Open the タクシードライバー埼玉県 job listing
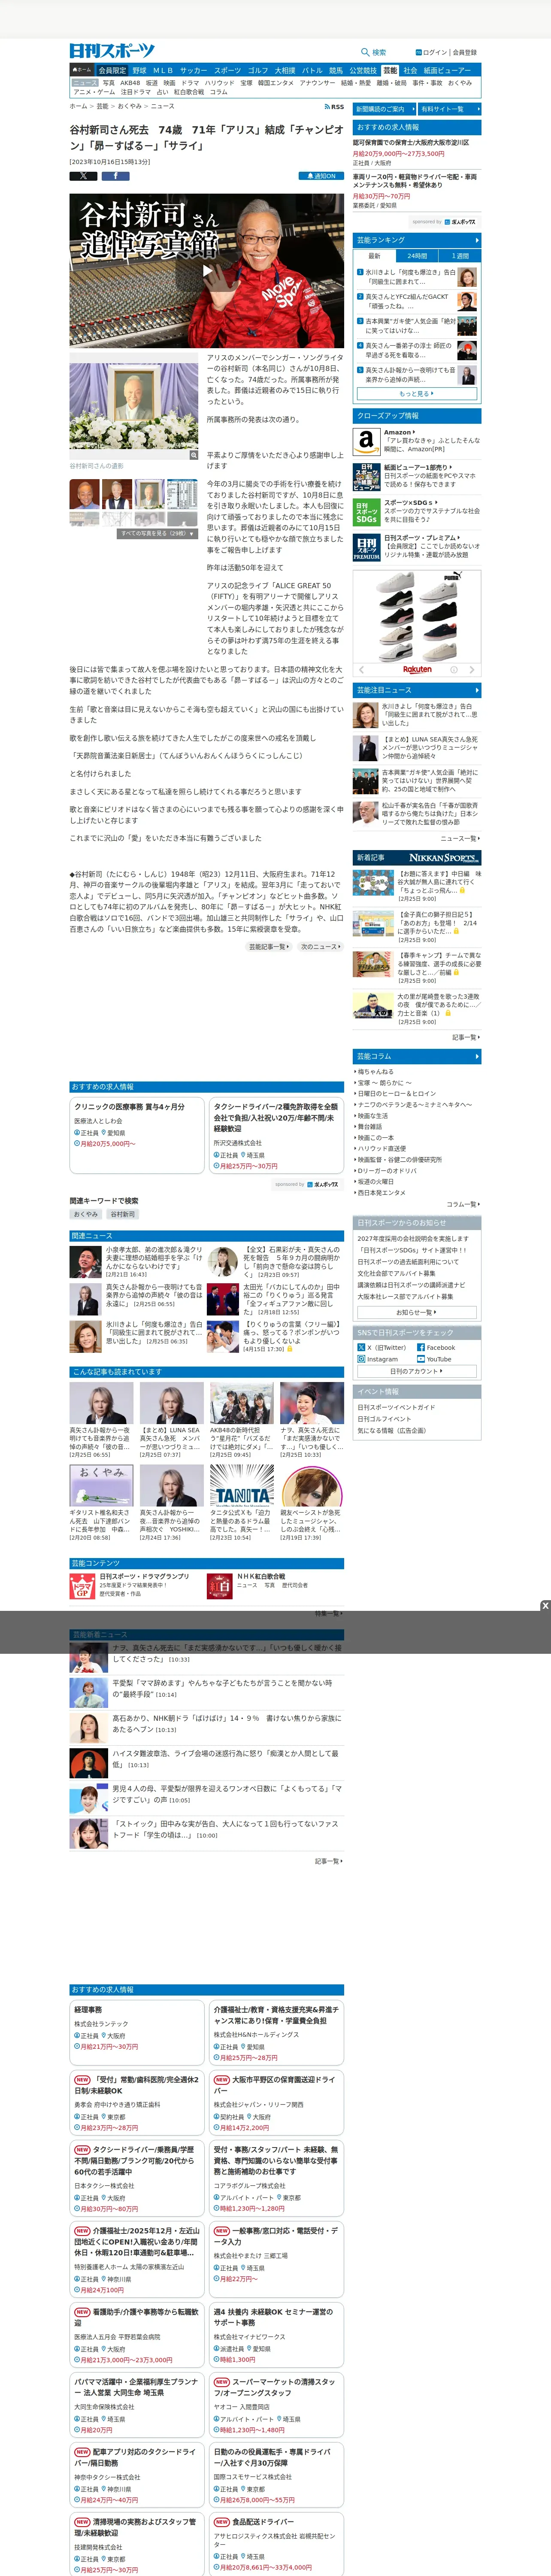Screen dimensions: 551x2576 (276, 1136)
